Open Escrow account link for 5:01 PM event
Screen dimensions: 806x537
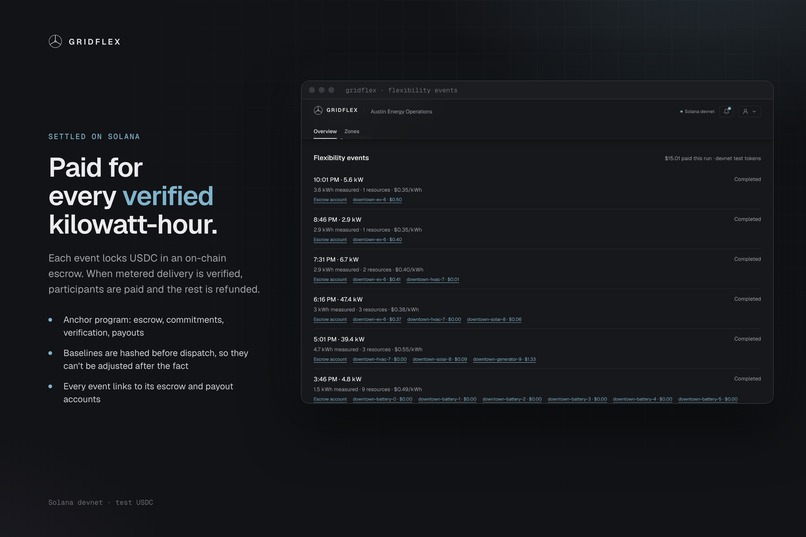tap(330, 359)
